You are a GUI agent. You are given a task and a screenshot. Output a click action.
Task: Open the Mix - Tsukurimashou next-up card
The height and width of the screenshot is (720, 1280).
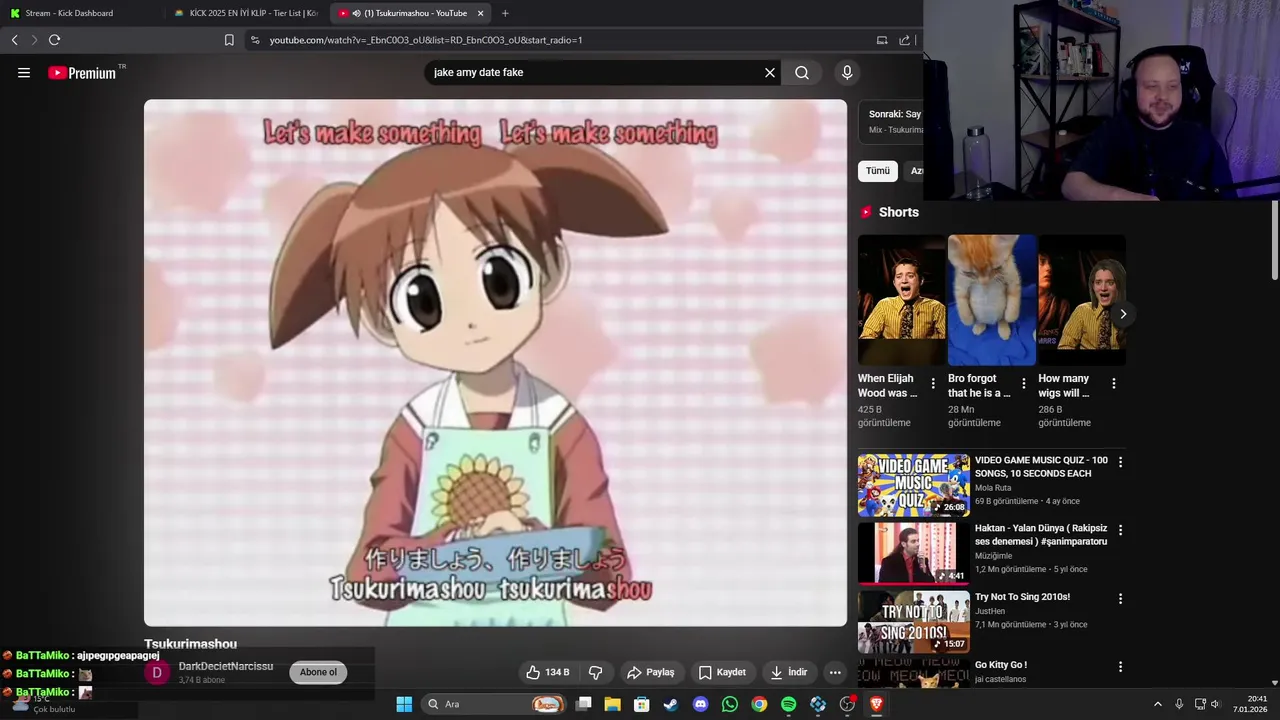pos(891,122)
